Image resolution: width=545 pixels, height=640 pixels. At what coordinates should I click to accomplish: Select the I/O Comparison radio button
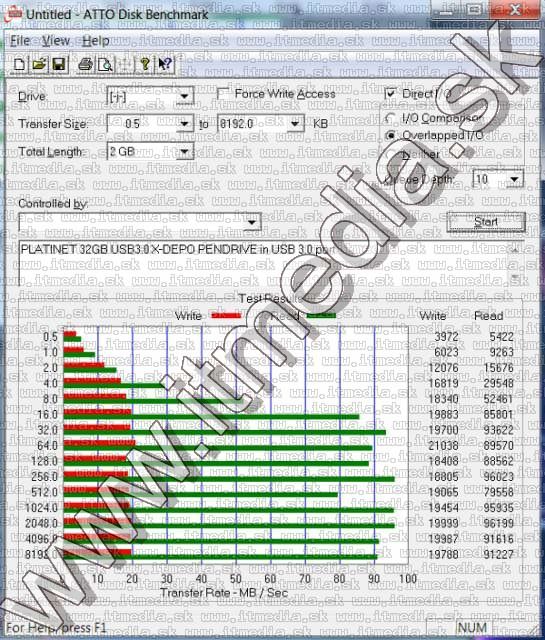click(391, 118)
